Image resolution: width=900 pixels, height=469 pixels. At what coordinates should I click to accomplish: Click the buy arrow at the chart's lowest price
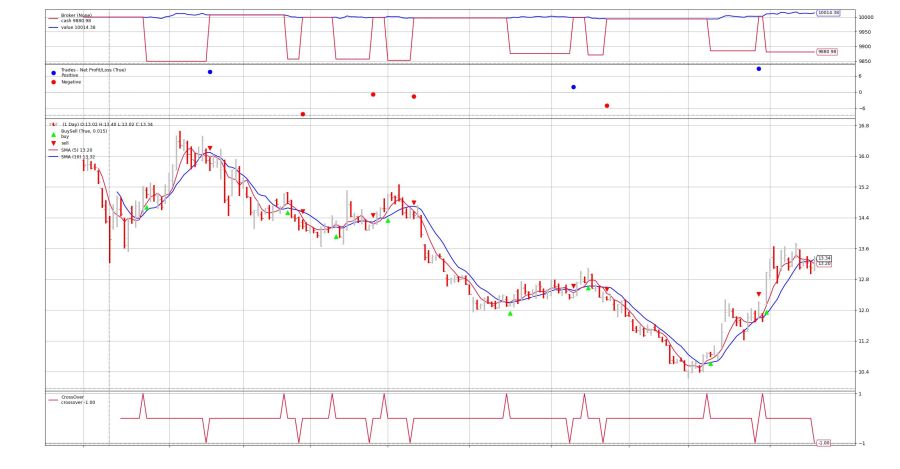(711, 363)
